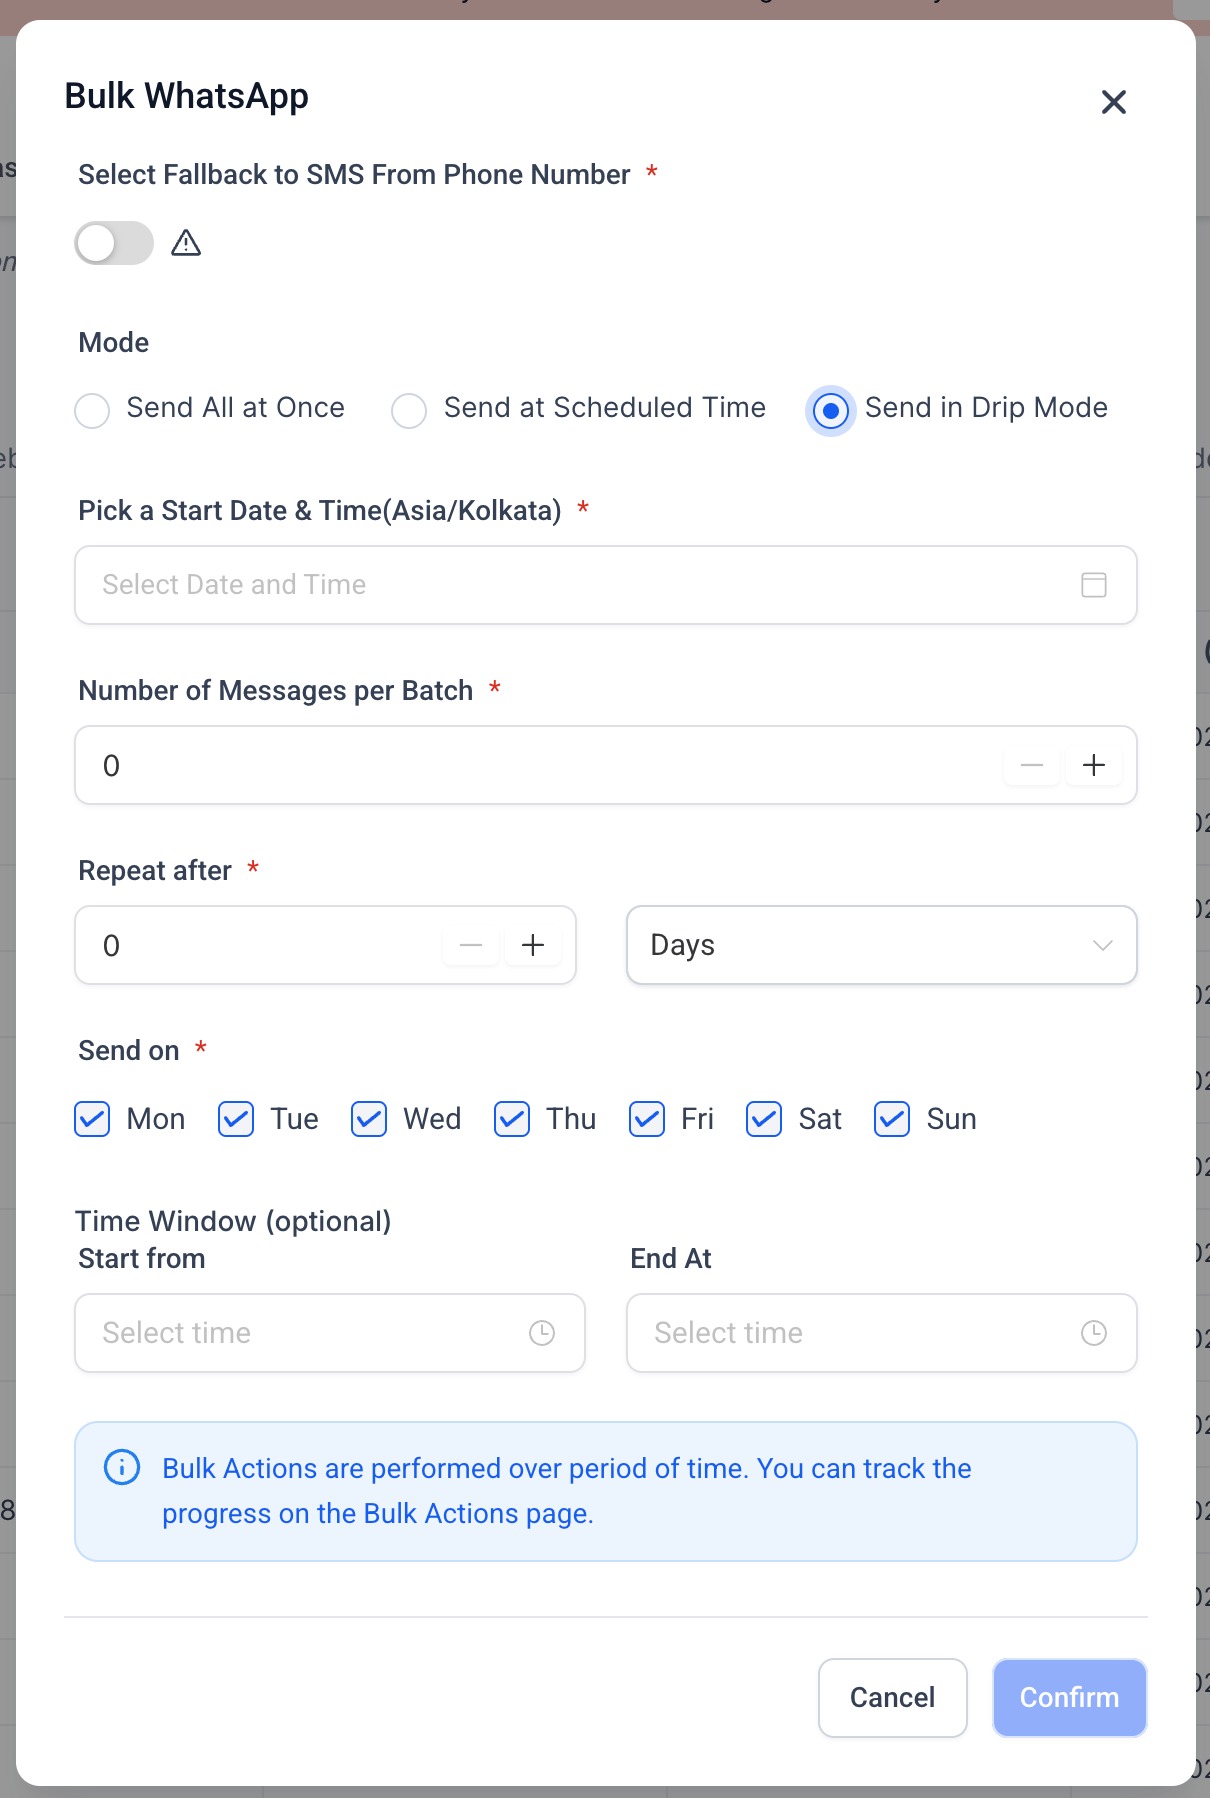1210x1798 pixels.
Task: Uncheck the Sun checkbox
Action: pyautogui.click(x=892, y=1119)
